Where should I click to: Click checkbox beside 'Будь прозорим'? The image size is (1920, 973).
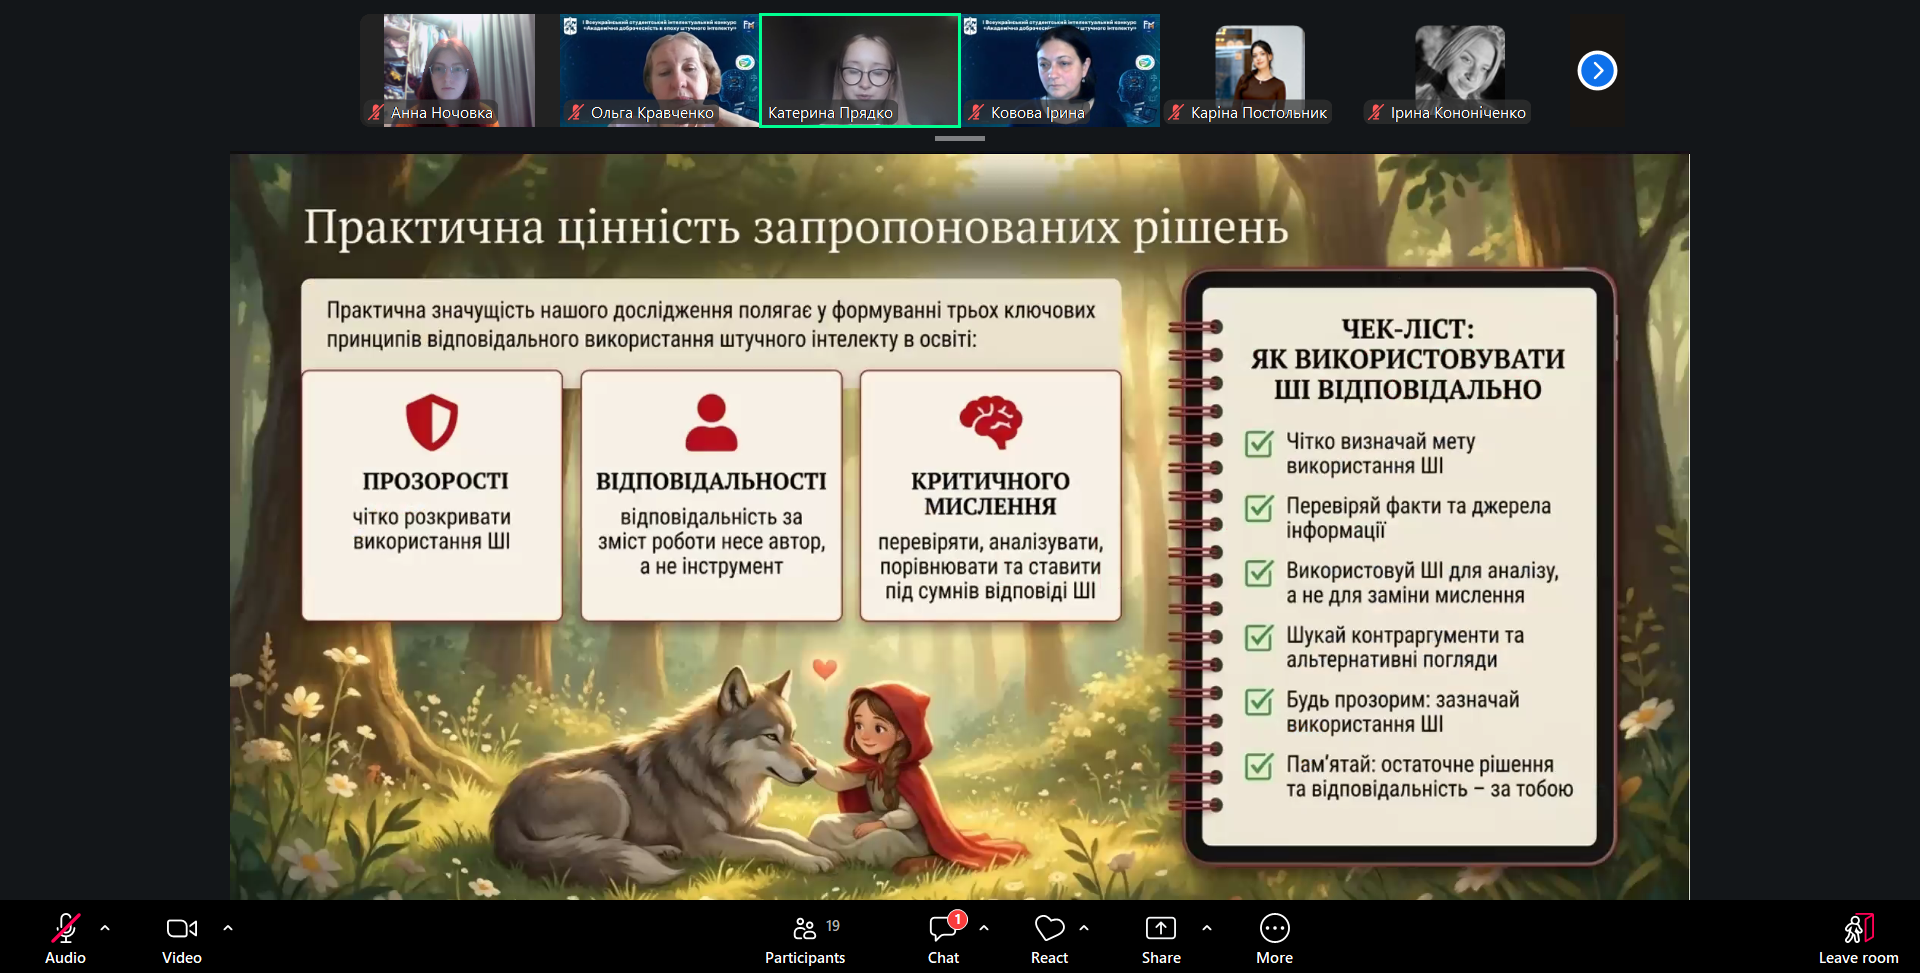pyautogui.click(x=1259, y=702)
